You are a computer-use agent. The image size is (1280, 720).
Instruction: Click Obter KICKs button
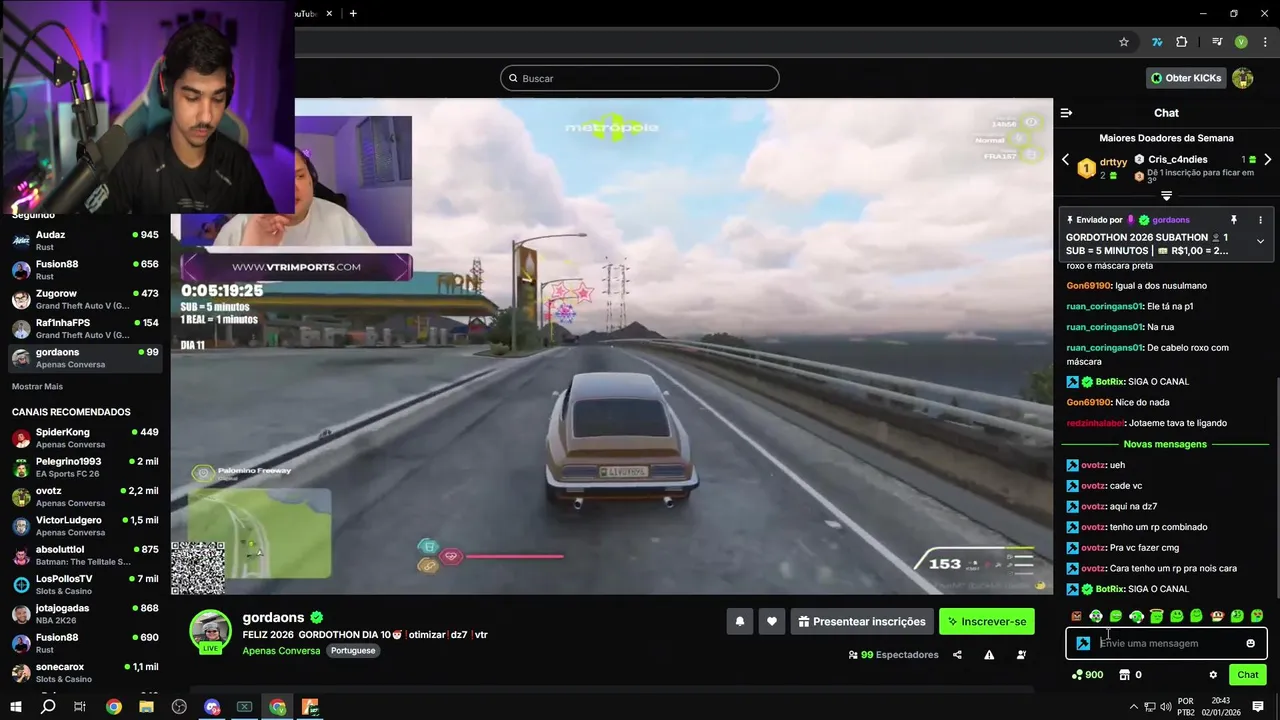[x=1186, y=78]
